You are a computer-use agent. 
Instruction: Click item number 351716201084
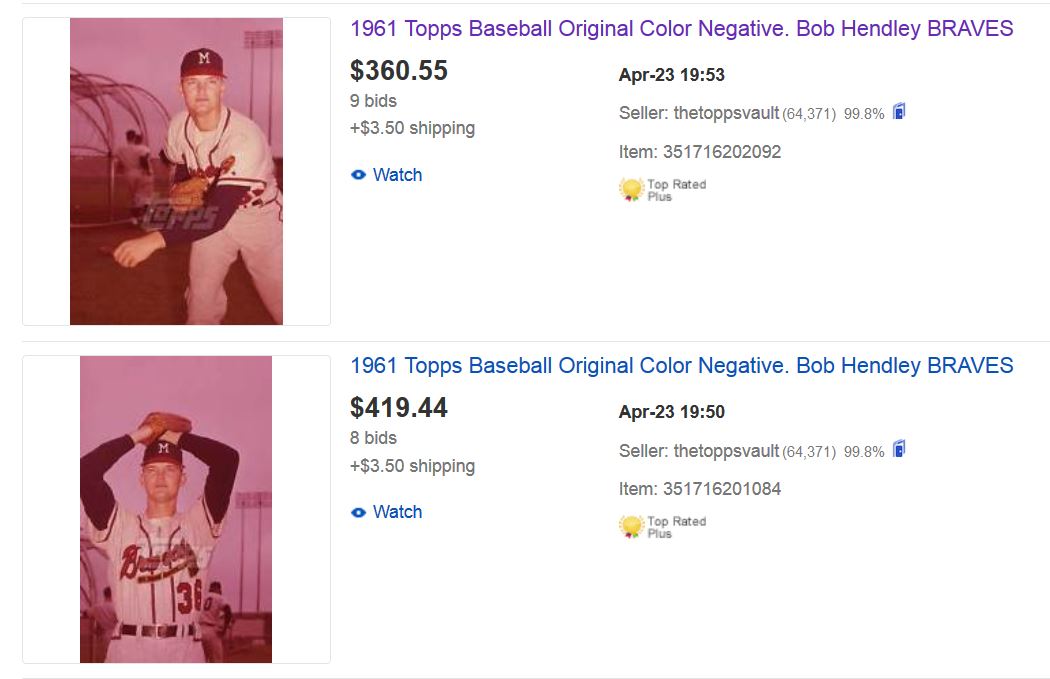721,489
